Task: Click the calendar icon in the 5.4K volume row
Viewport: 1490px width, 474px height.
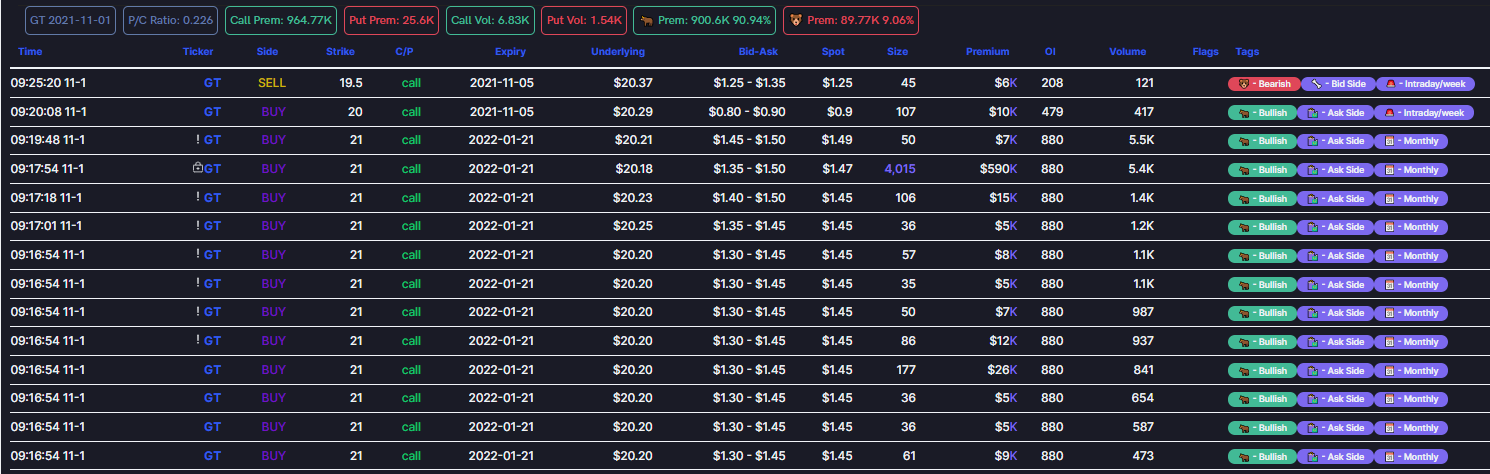Action: pyautogui.click(x=1387, y=170)
